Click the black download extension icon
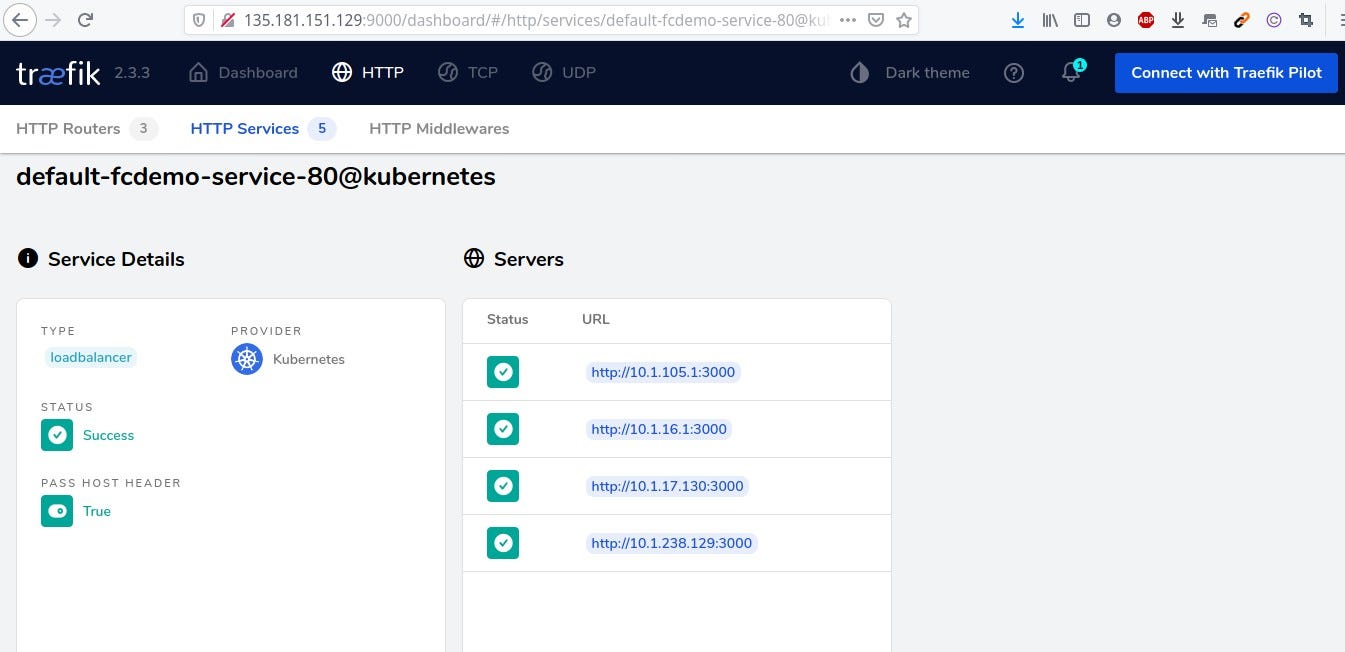The image size is (1345, 652). tap(1178, 19)
